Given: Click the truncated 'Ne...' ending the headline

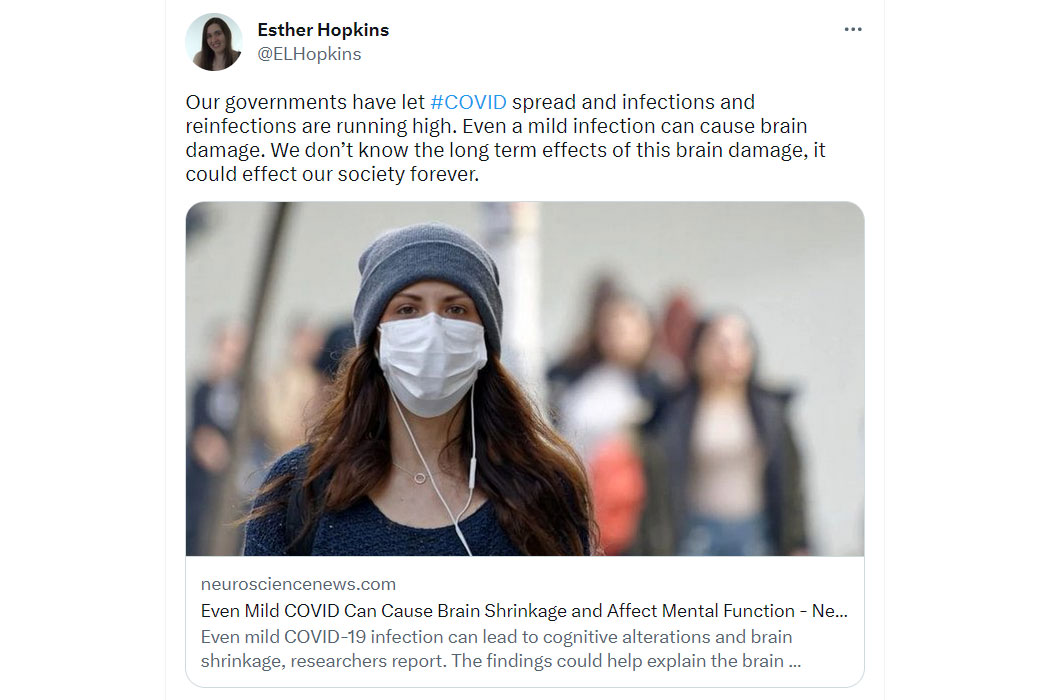Looking at the screenshot, I should tap(830, 611).
